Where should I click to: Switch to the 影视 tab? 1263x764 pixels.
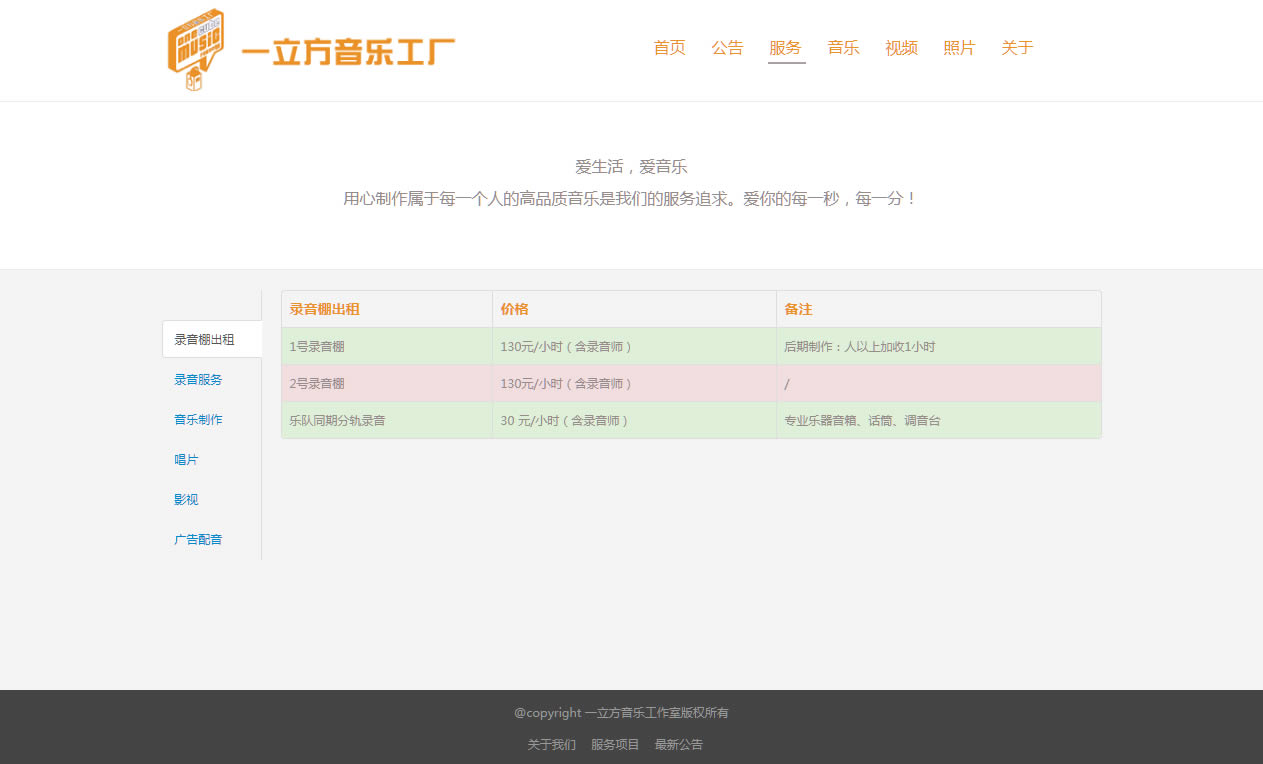coord(186,500)
